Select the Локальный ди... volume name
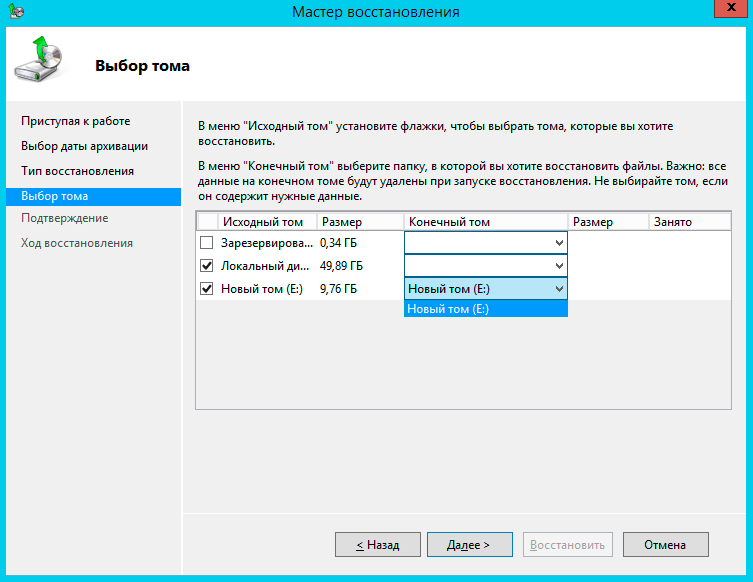 [265, 266]
